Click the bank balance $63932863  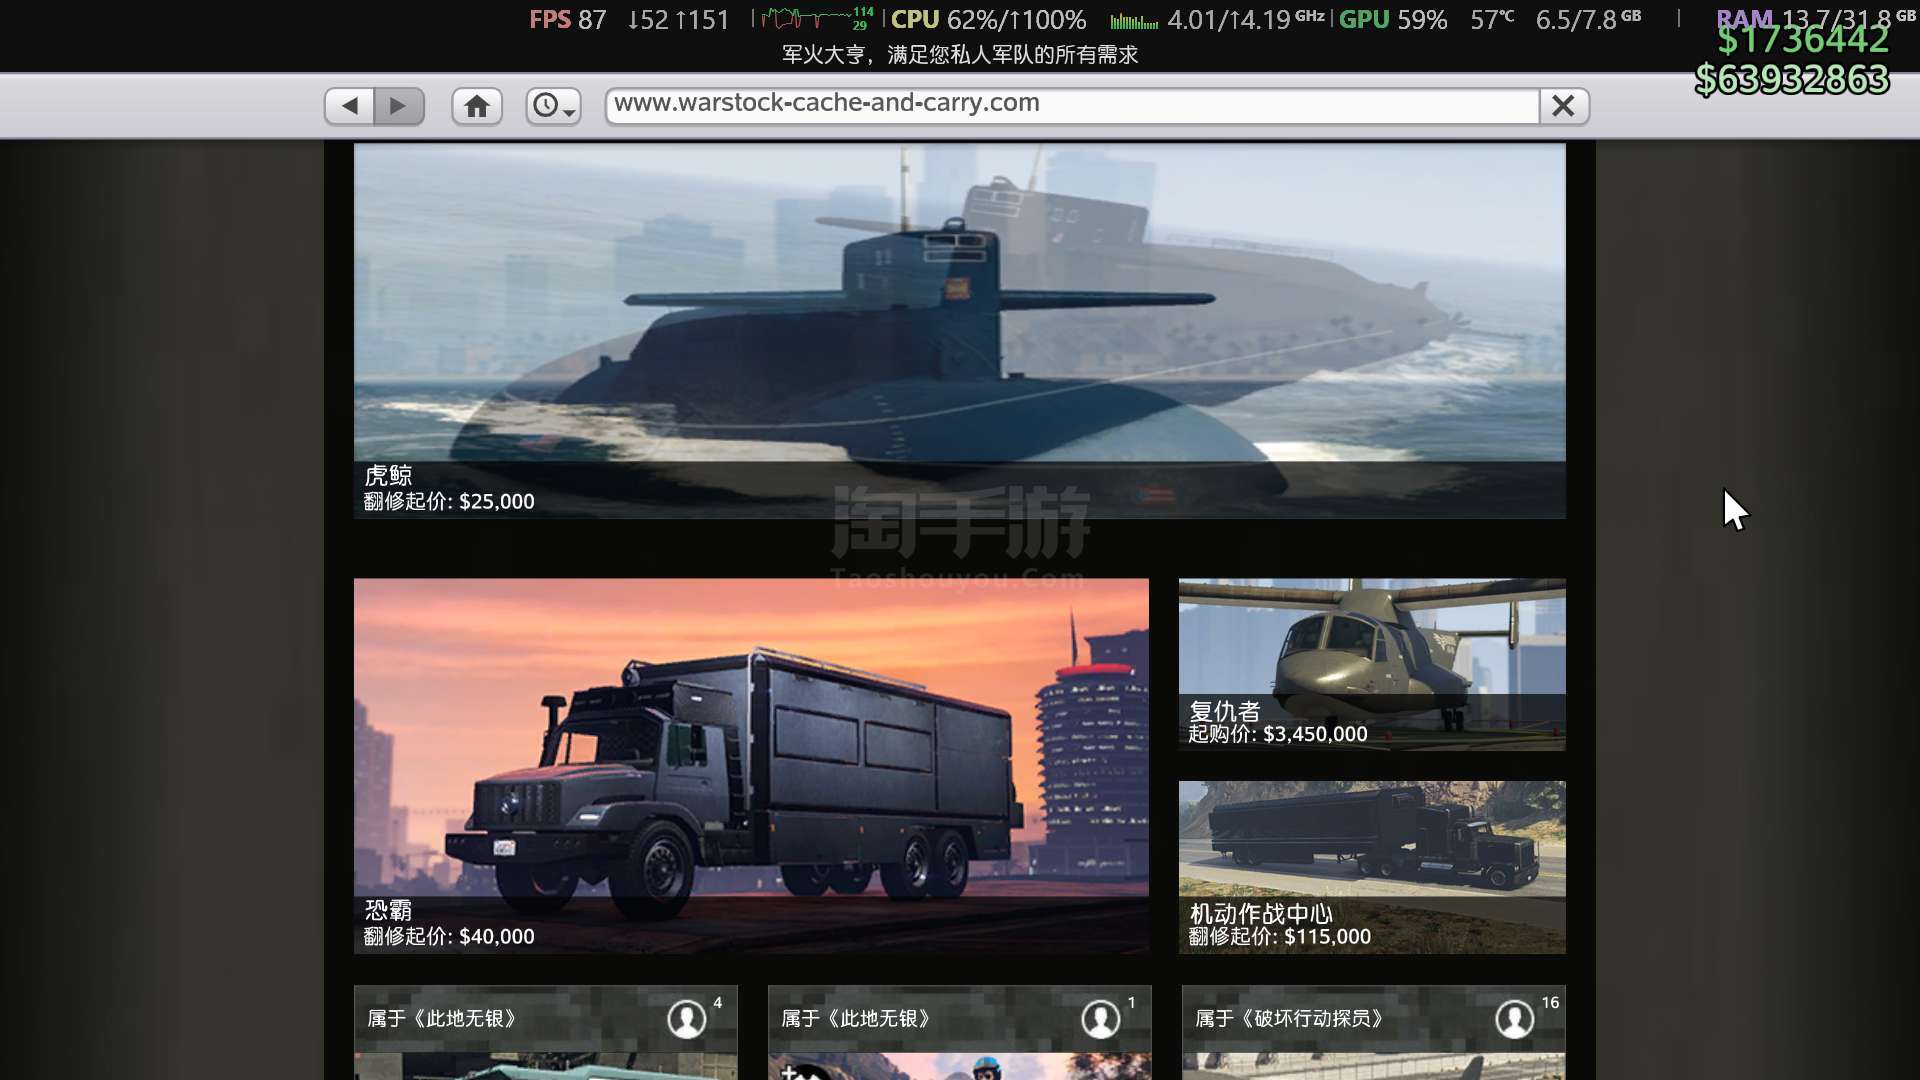point(1792,79)
